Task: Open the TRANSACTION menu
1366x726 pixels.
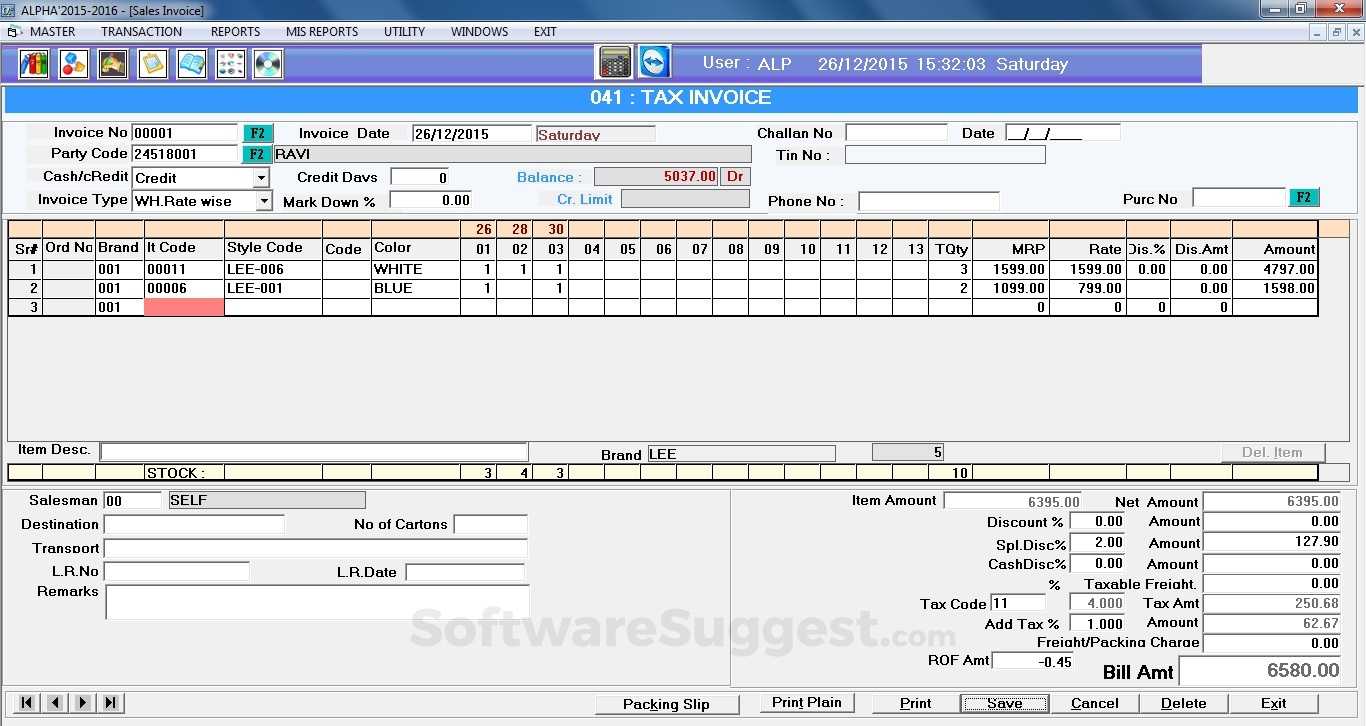Action: click(140, 31)
